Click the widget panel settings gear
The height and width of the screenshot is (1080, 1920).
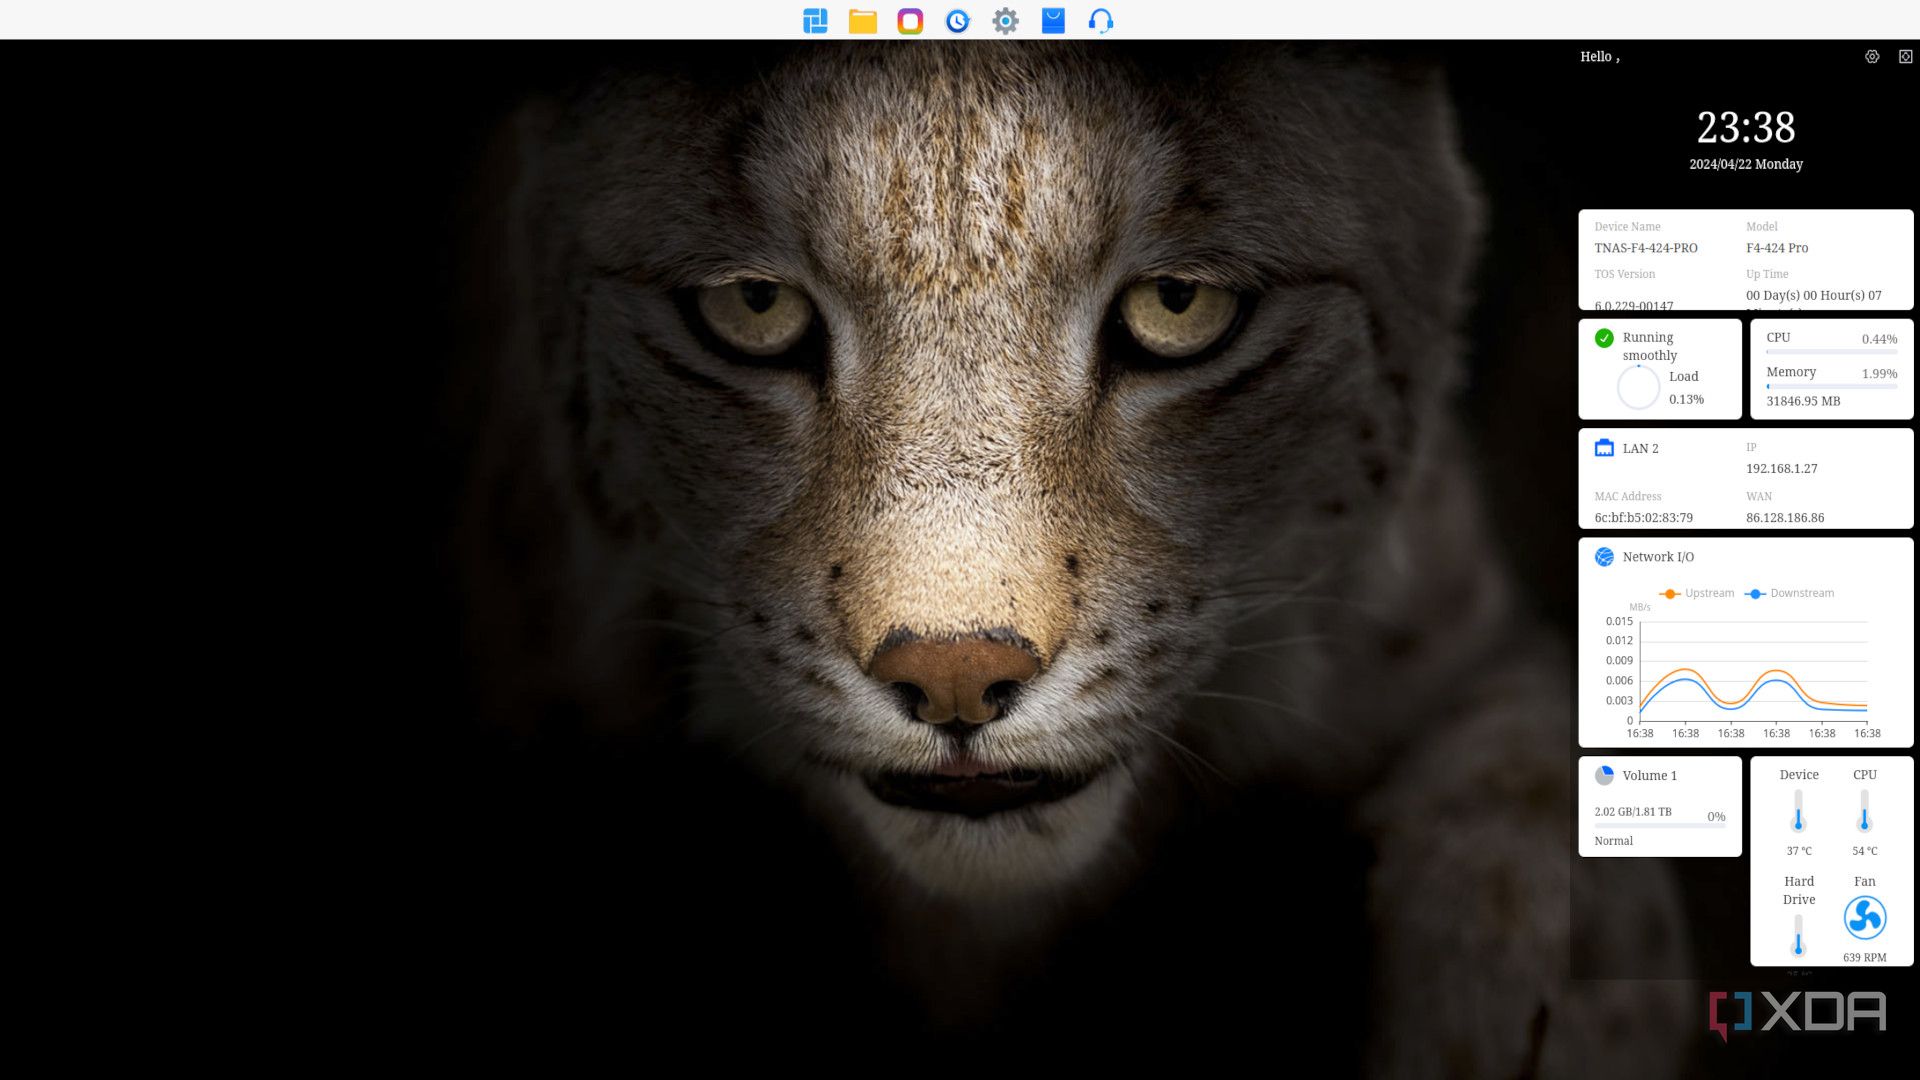click(1872, 57)
